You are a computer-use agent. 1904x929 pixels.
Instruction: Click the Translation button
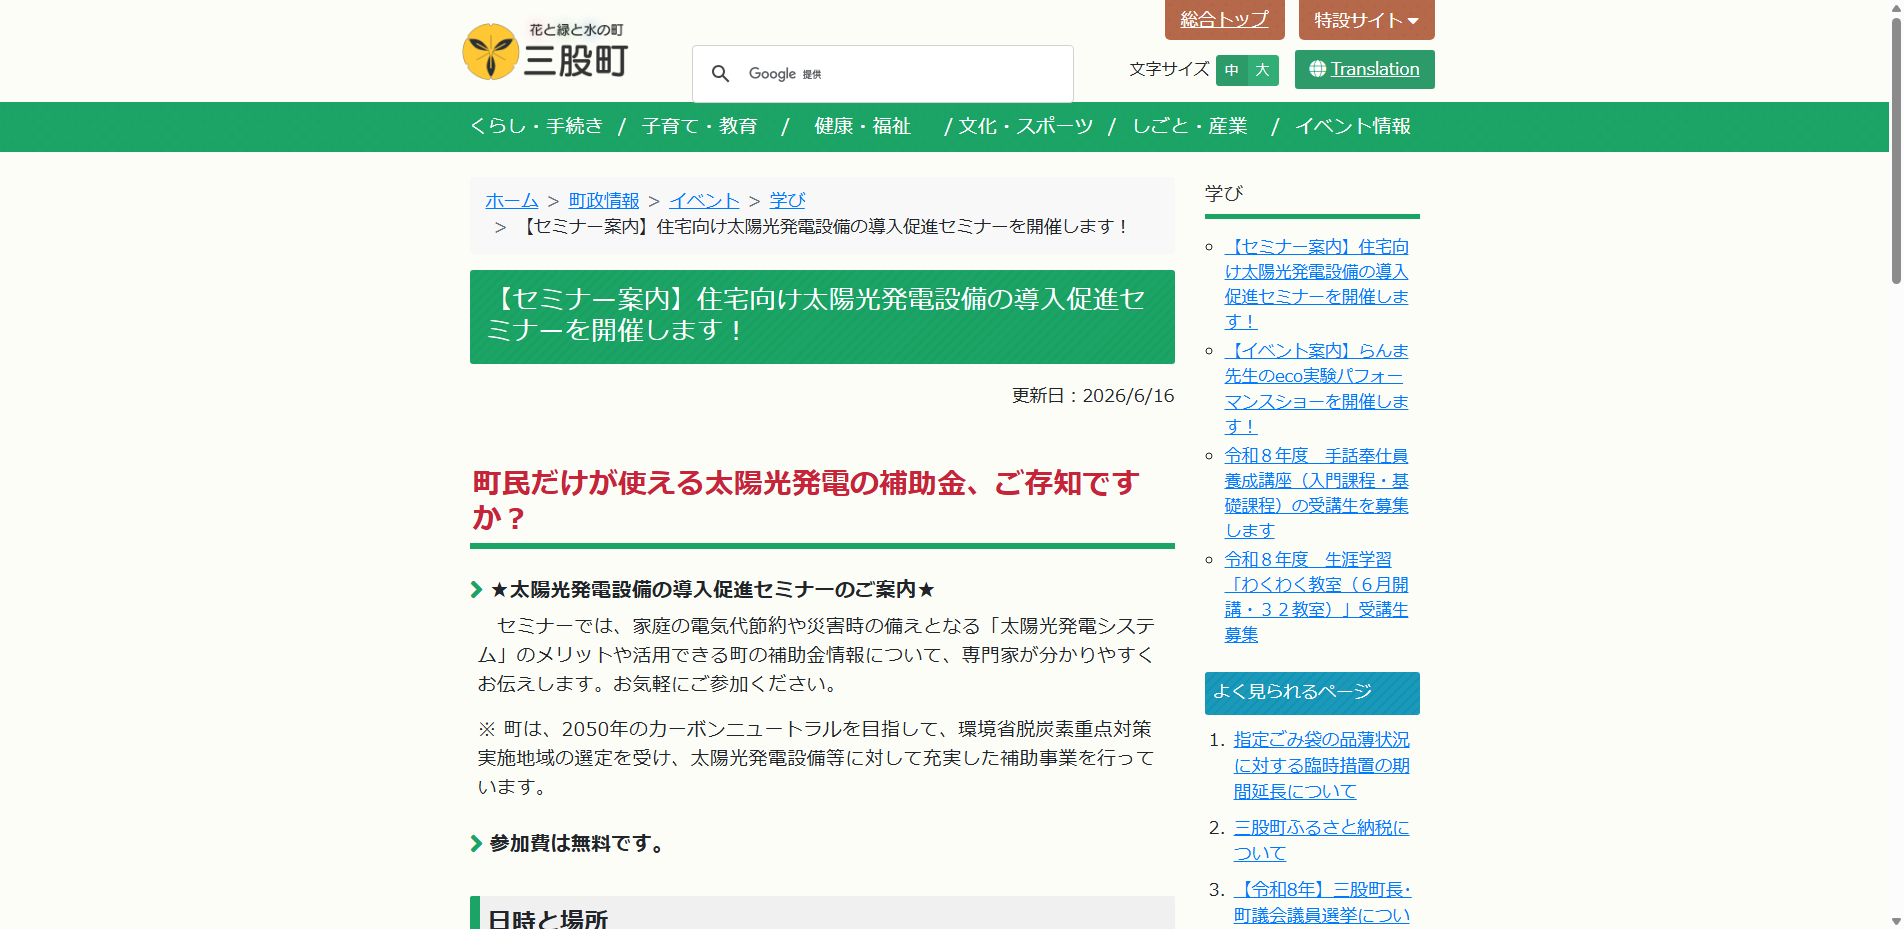click(x=1364, y=69)
